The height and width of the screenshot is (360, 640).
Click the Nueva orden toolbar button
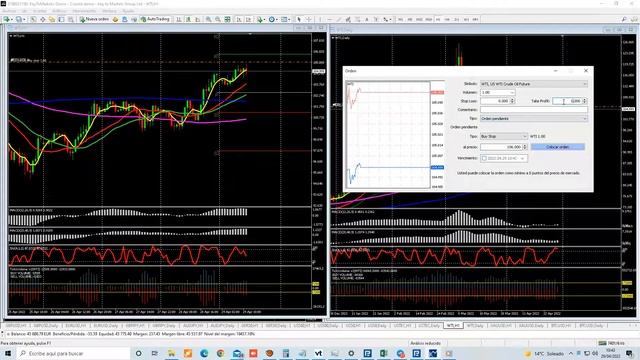point(94,19)
